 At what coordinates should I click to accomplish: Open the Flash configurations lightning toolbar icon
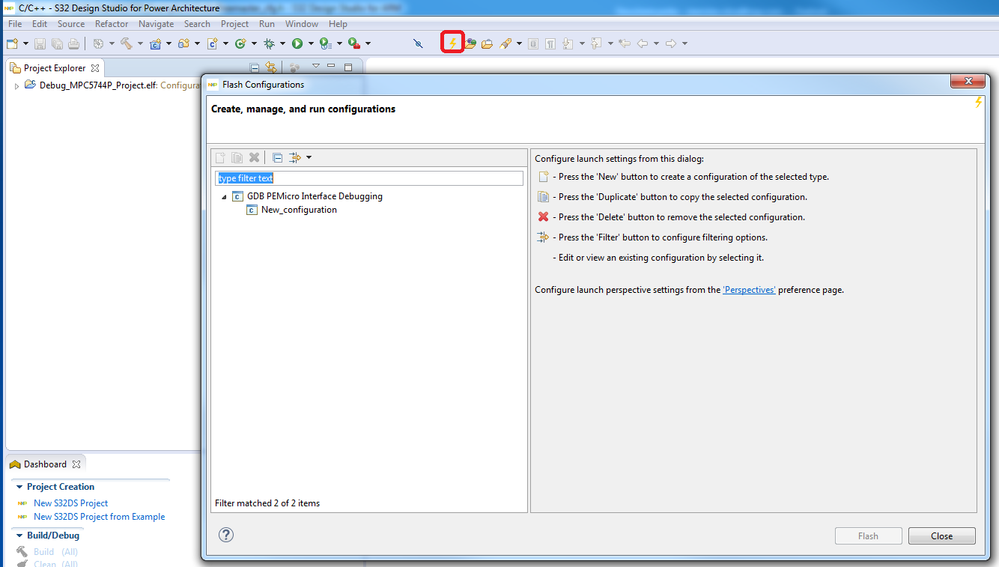(x=452, y=43)
